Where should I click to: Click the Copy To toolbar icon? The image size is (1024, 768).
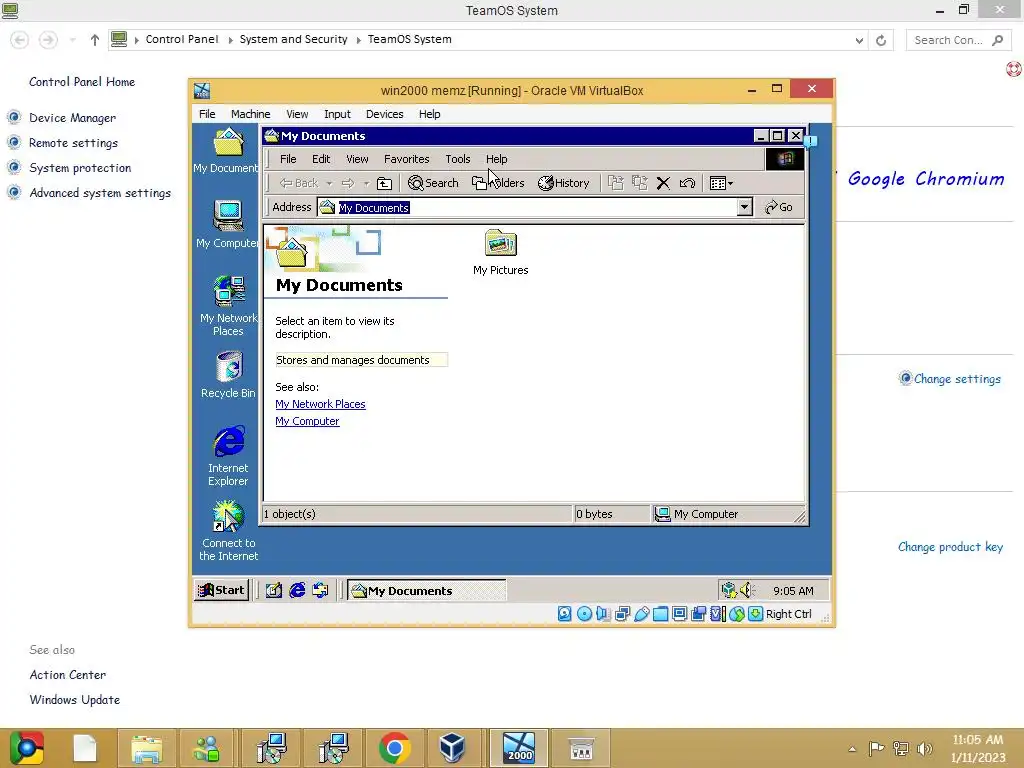(639, 184)
